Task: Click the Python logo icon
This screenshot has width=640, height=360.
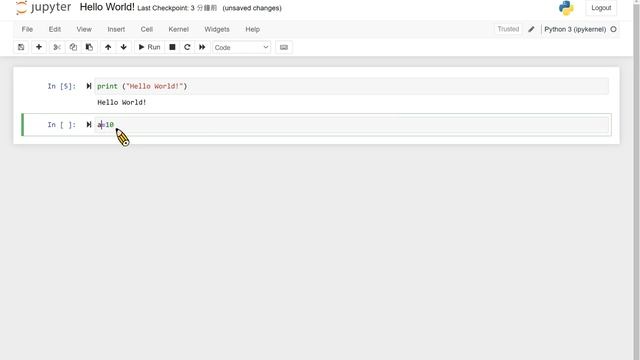Action: [x=566, y=8]
